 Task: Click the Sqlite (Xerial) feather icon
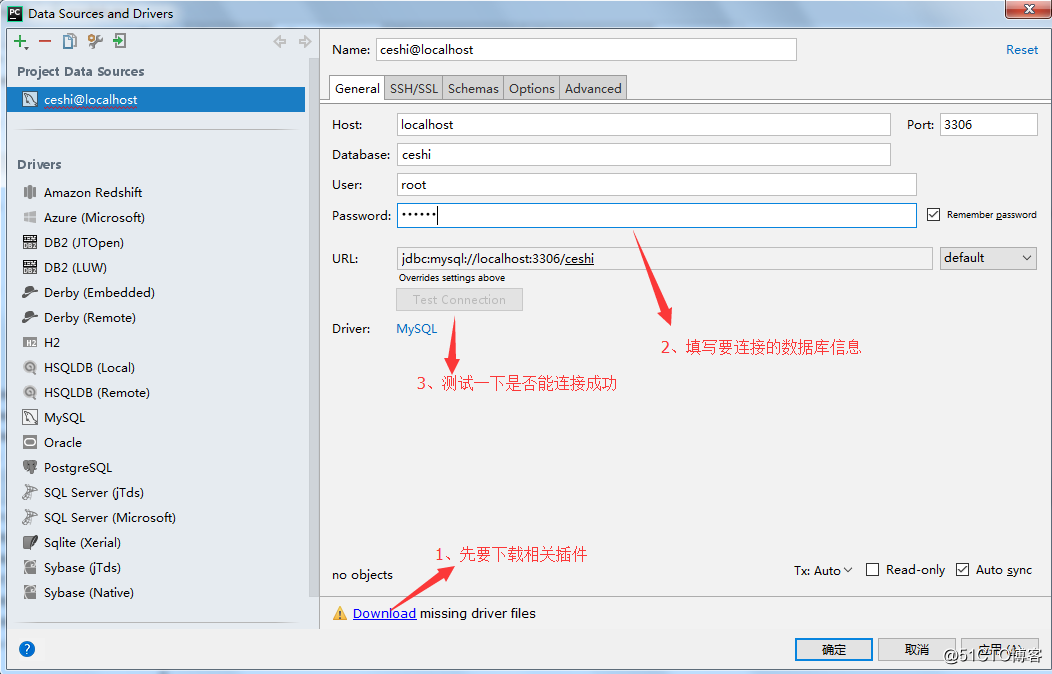30,542
